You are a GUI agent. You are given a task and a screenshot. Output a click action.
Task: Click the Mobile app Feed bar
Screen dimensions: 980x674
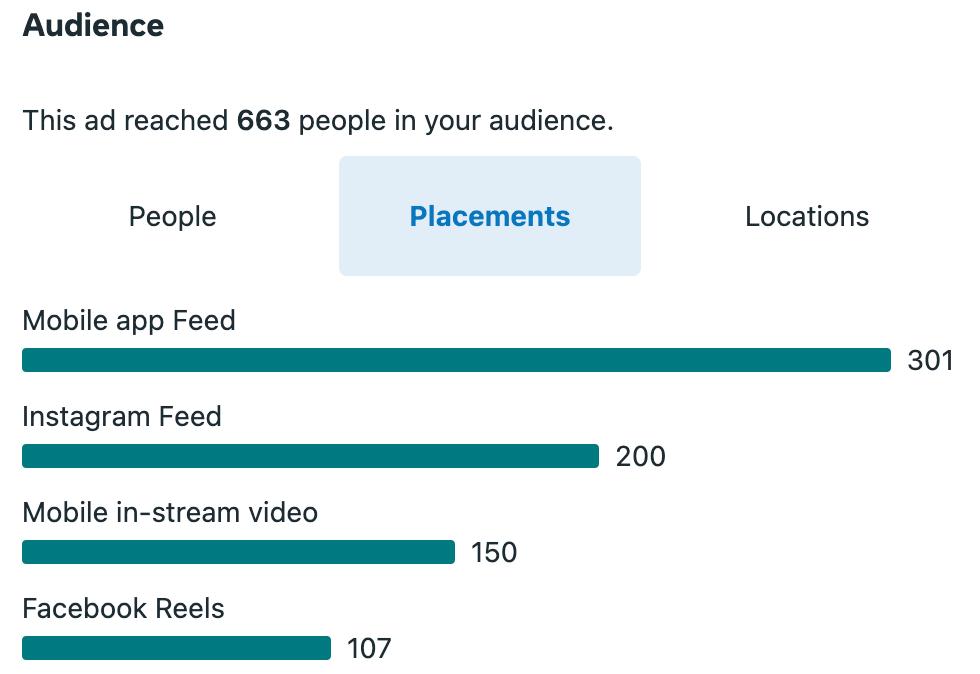(x=456, y=360)
